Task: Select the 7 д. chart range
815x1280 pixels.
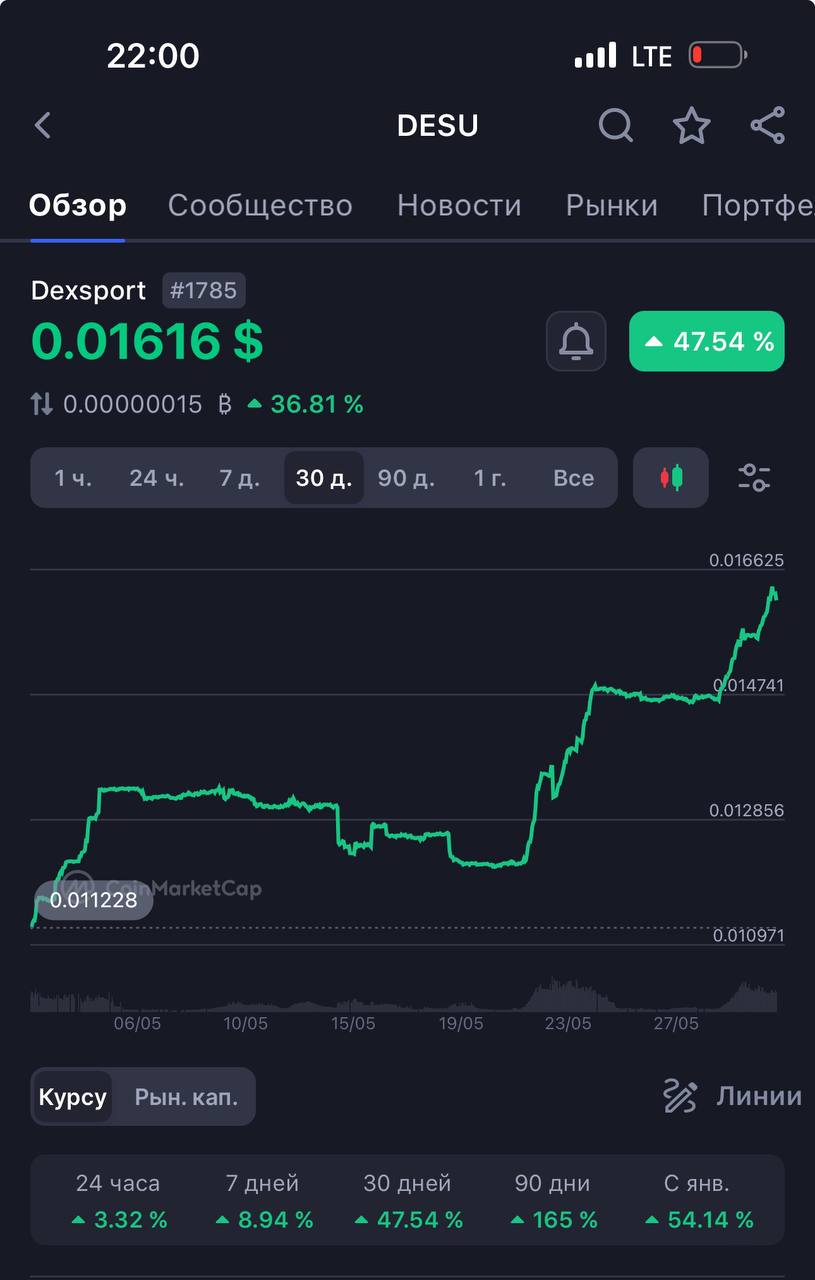Action: click(x=240, y=478)
